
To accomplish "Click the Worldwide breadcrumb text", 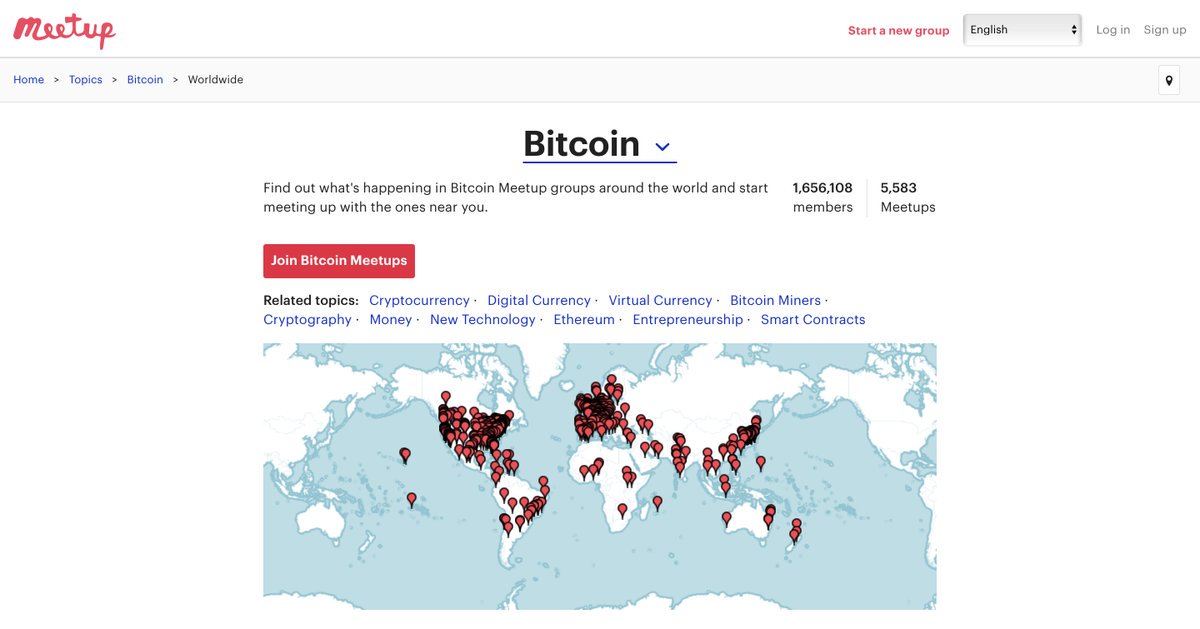I will click(215, 80).
